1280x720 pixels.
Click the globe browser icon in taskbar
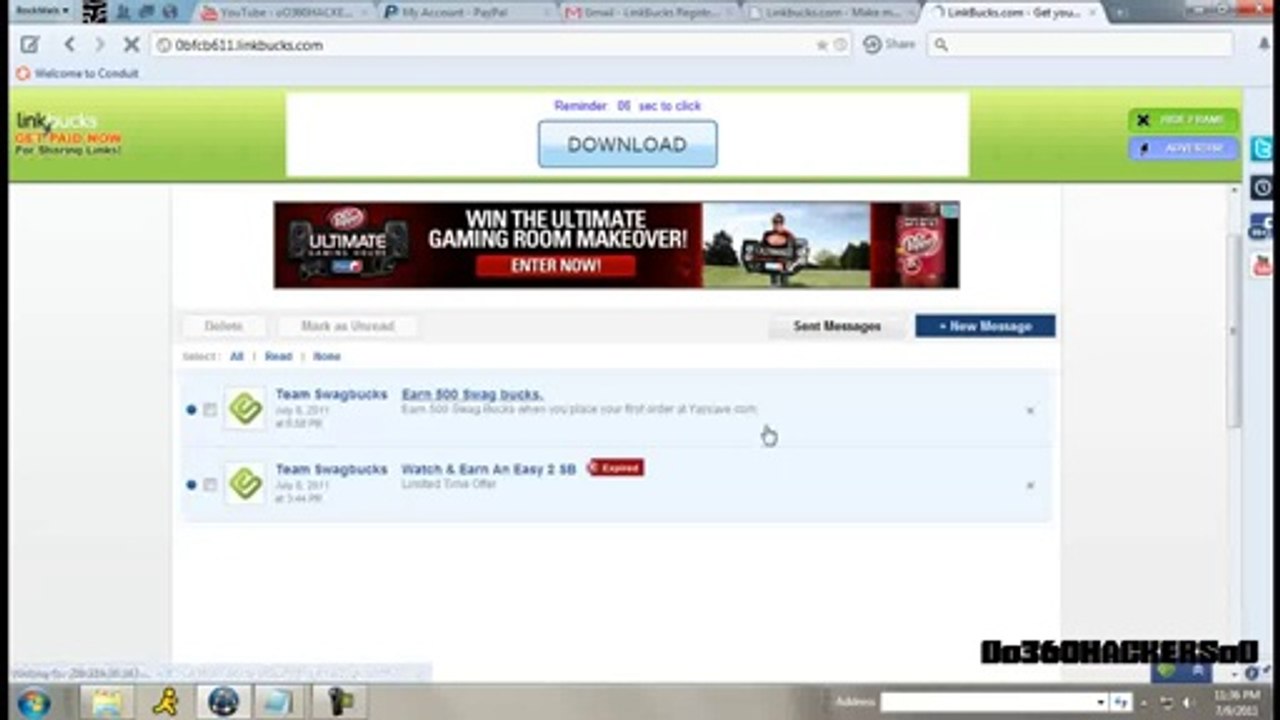click(x=223, y=702)
